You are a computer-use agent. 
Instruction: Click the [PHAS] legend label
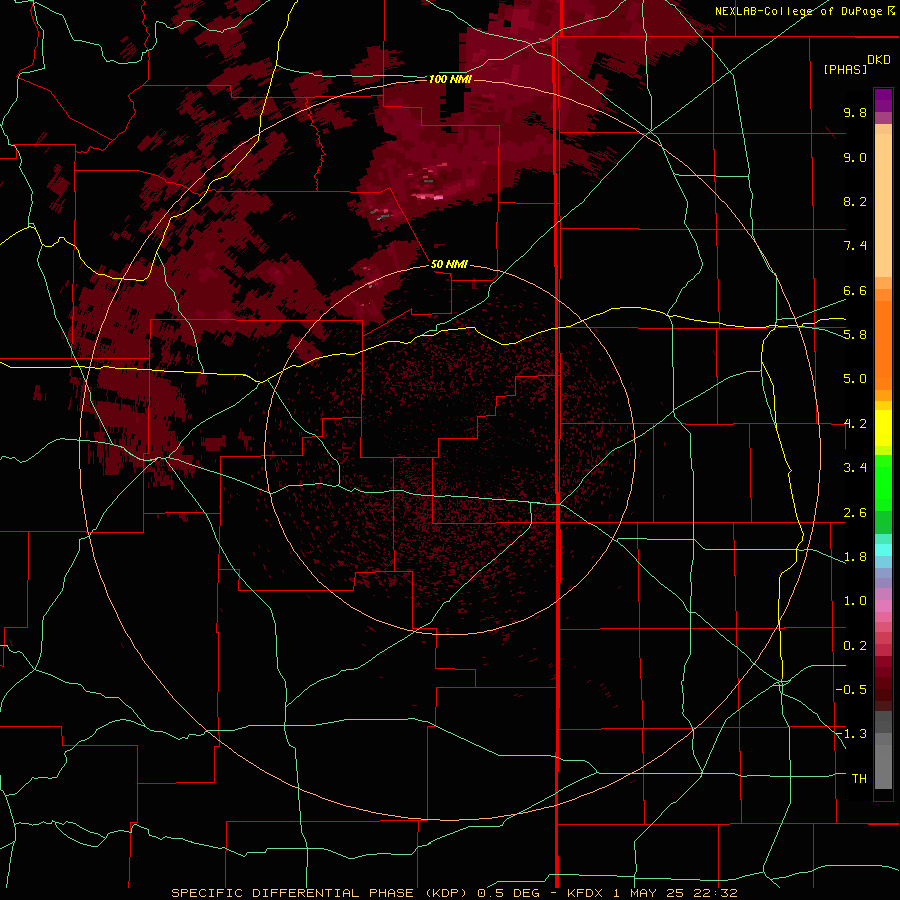tap(845, 69)
